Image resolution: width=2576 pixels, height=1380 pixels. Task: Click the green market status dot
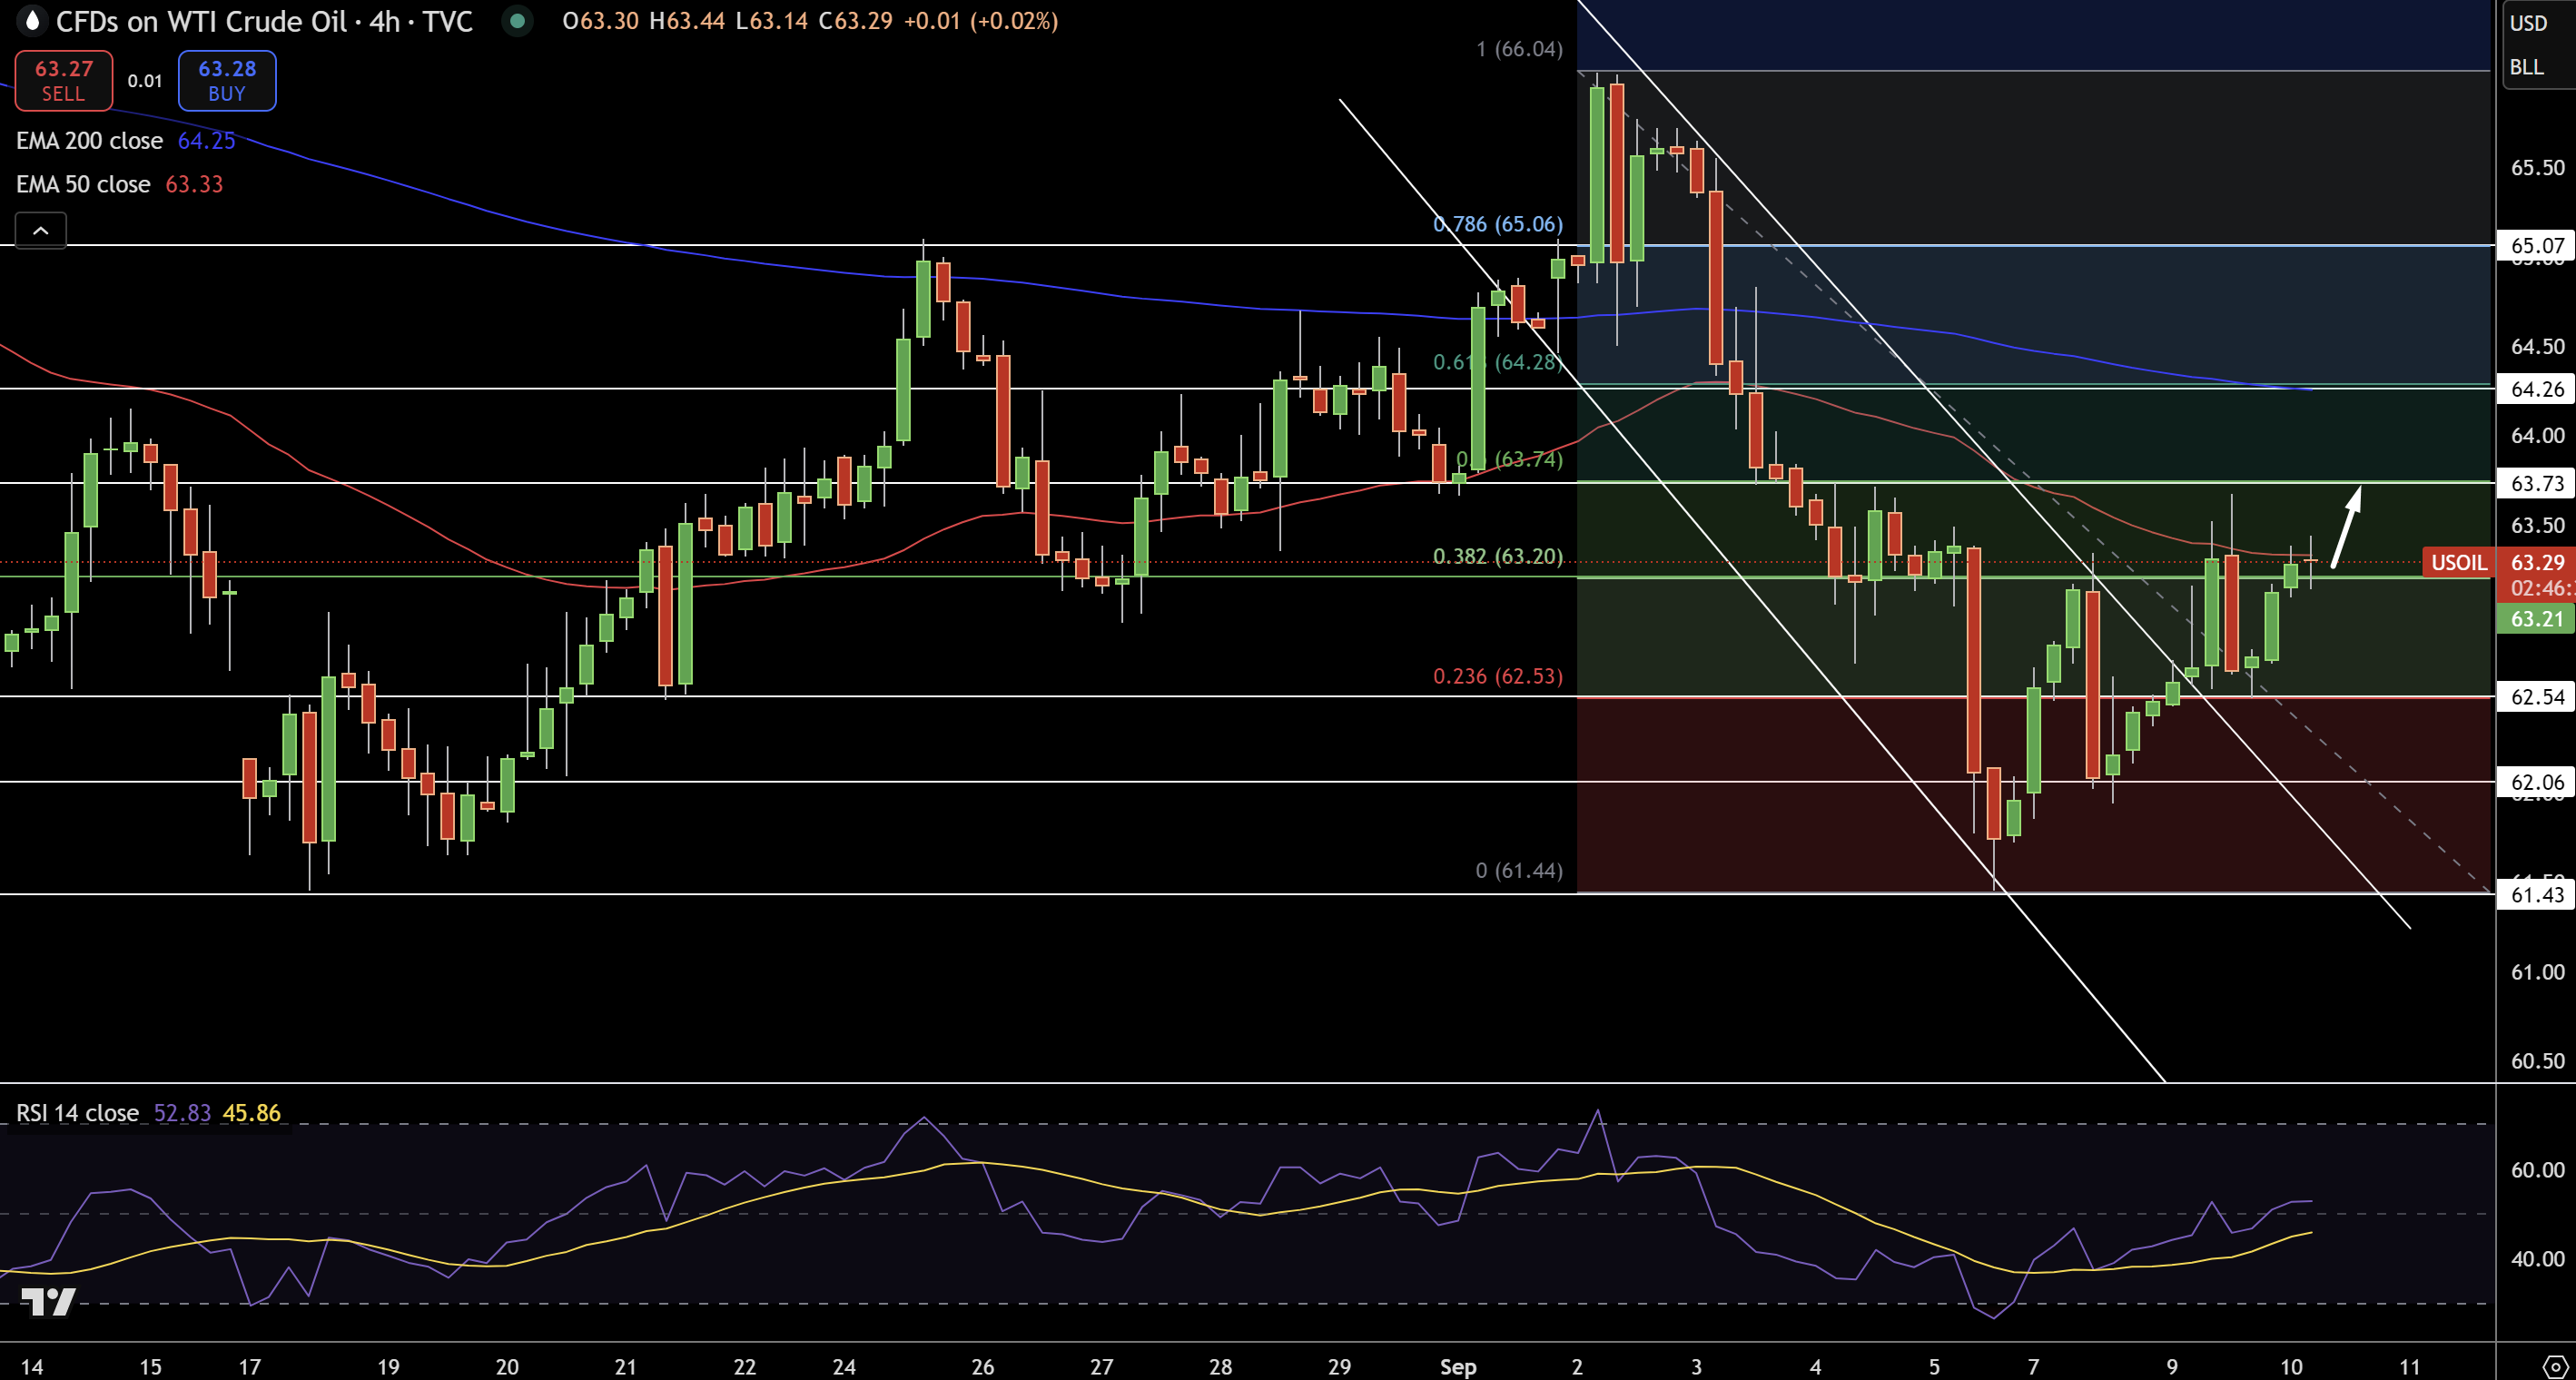click(x=517, y=20)
